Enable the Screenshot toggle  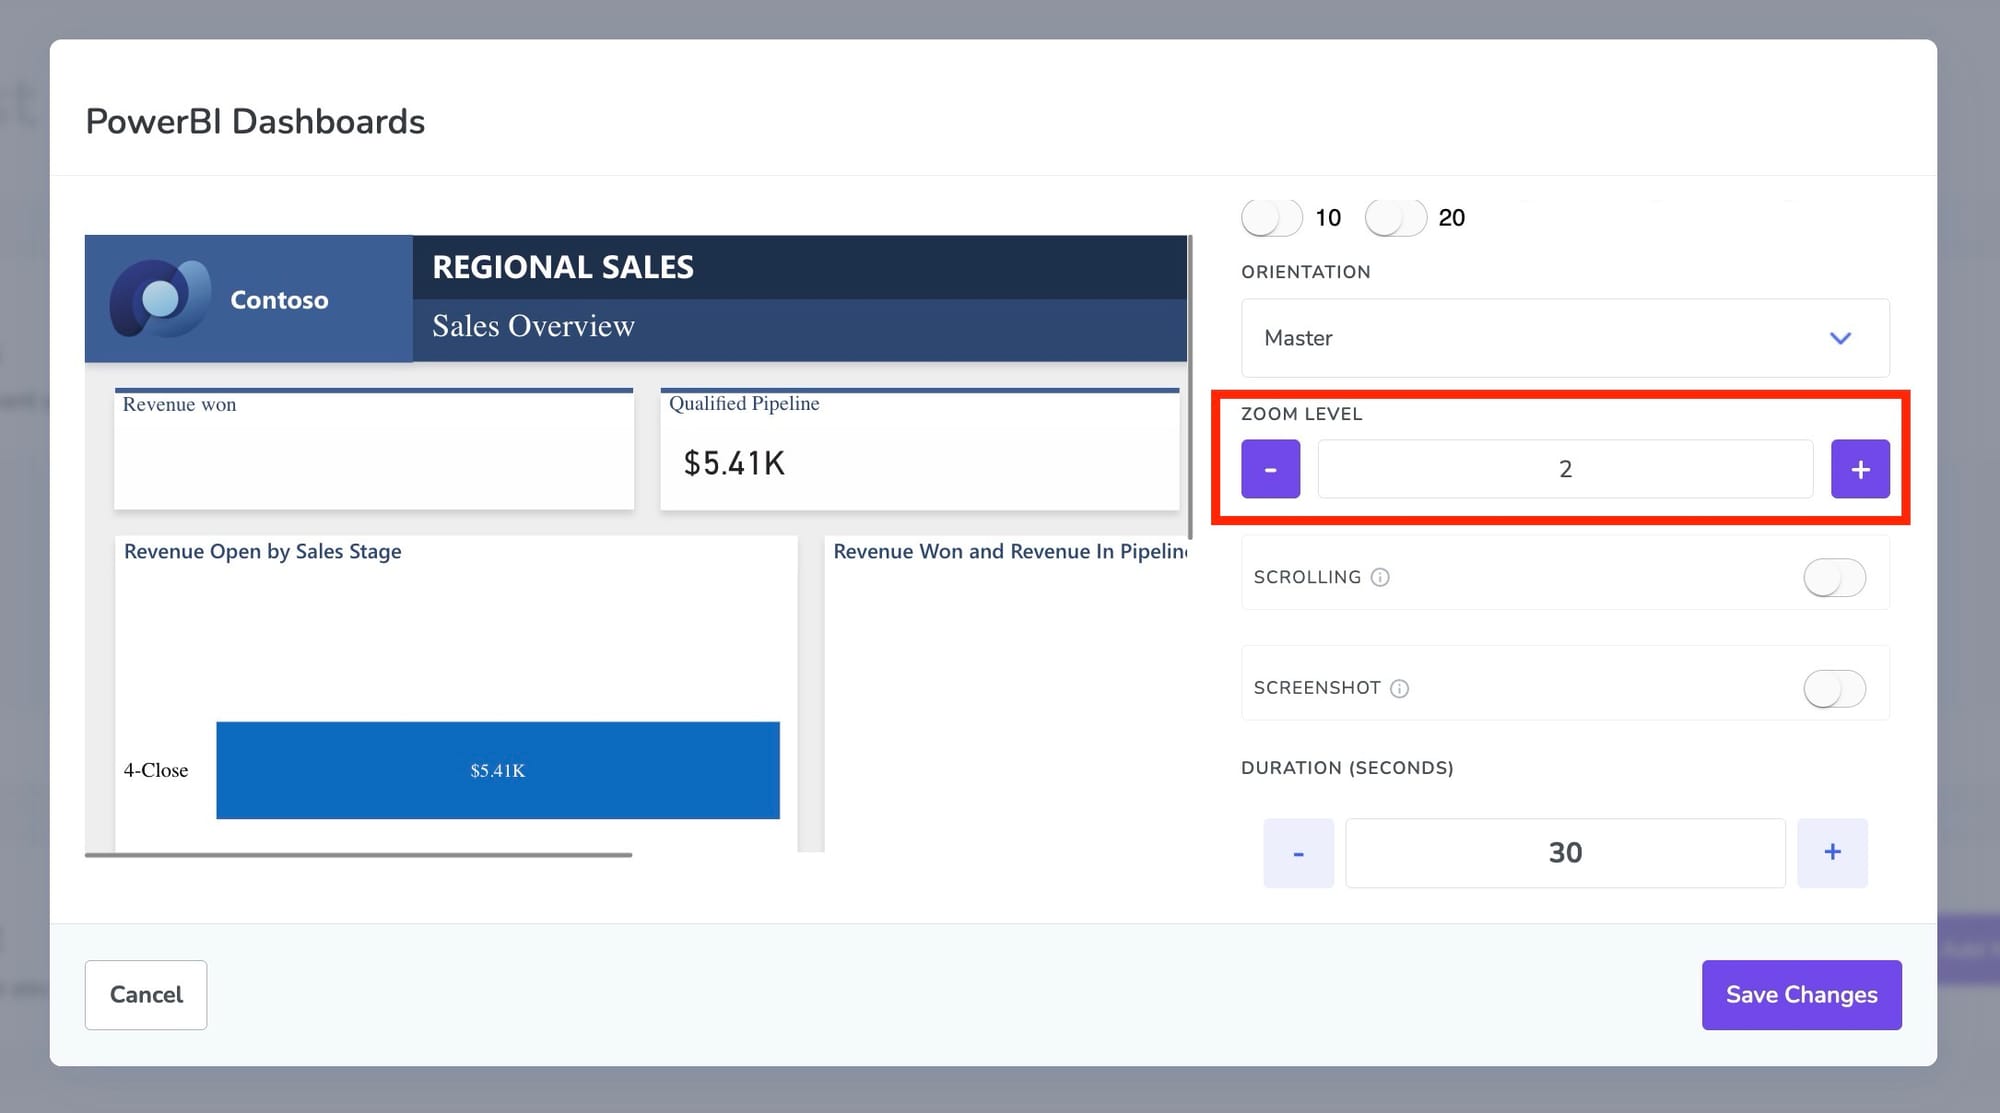click(x=1834, y=689)
